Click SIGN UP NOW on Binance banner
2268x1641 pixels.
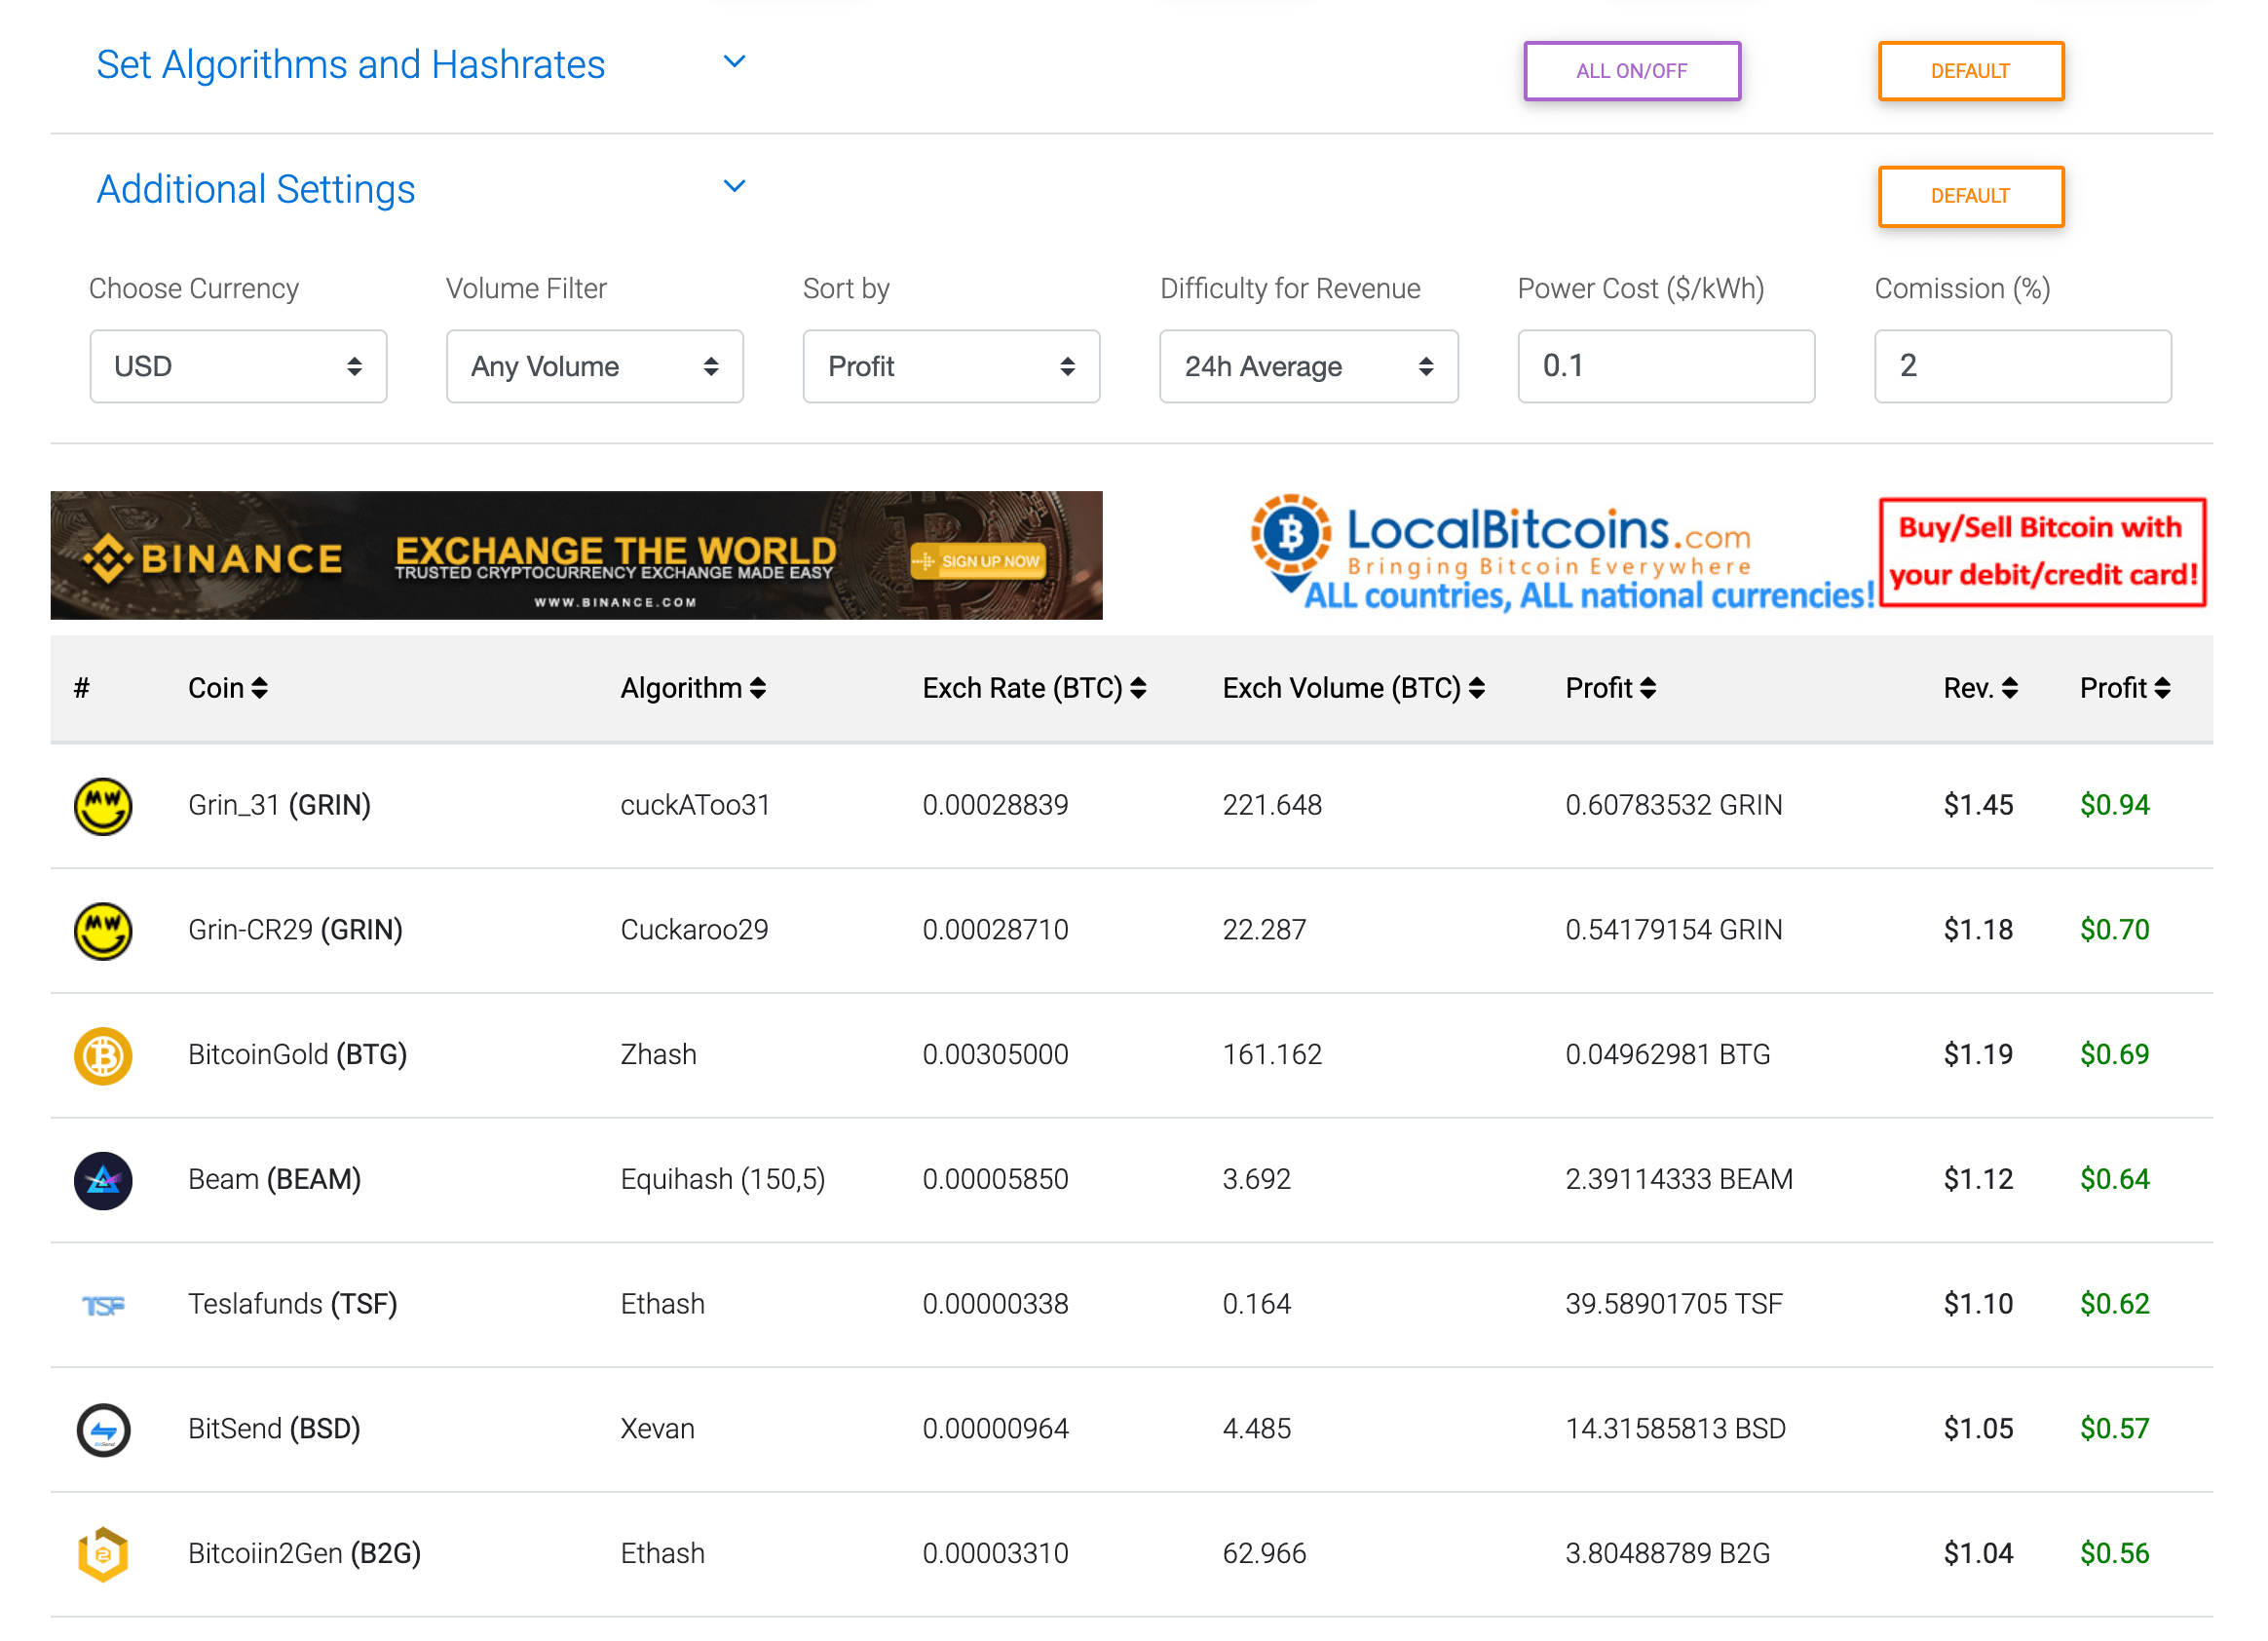pos(979,562)
